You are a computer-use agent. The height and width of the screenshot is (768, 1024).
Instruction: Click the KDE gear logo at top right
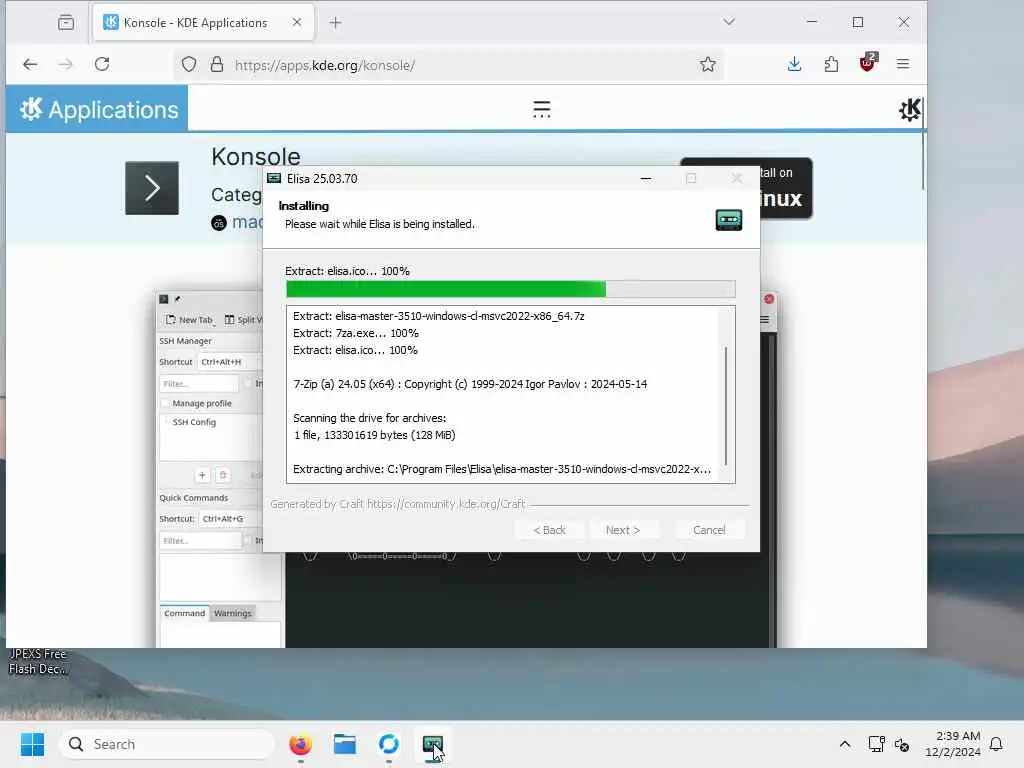910,110
